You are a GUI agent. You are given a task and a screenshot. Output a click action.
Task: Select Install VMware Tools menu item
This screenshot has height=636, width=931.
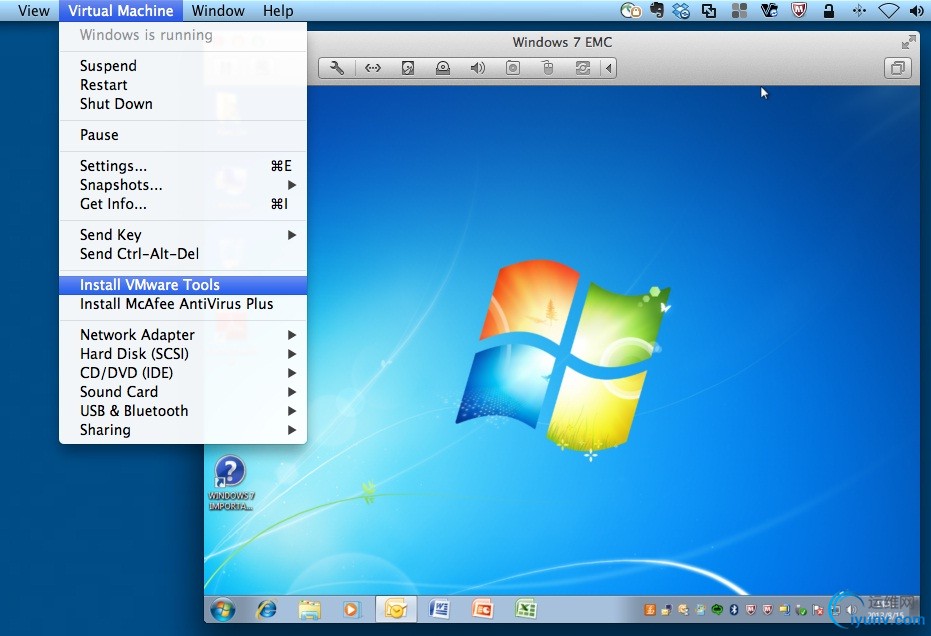[150, 285]
